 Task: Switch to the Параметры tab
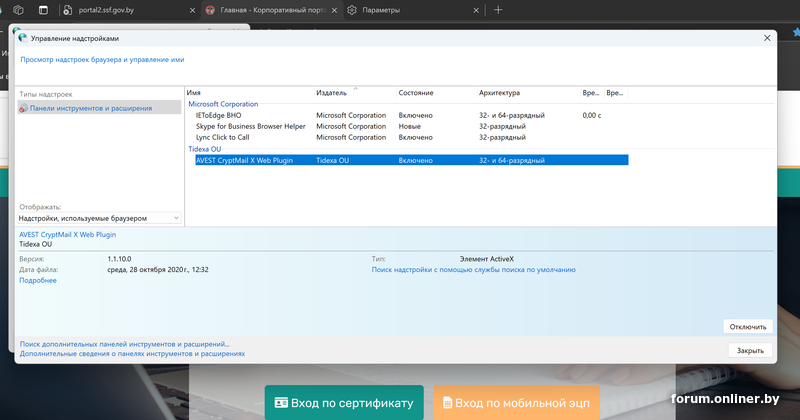click(413, 10)
